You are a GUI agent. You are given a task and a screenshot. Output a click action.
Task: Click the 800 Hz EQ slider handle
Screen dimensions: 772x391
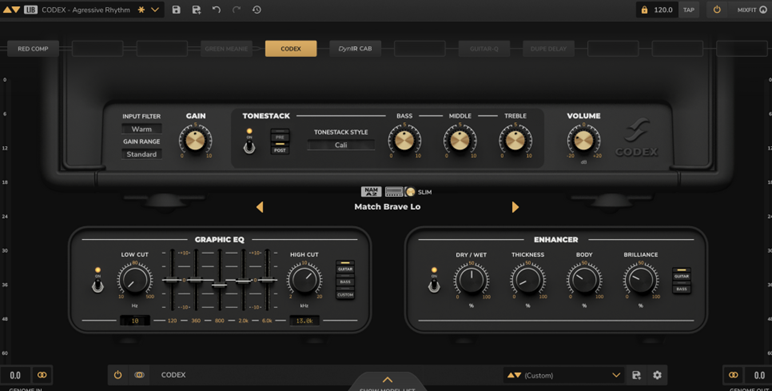tap(219, 285)
